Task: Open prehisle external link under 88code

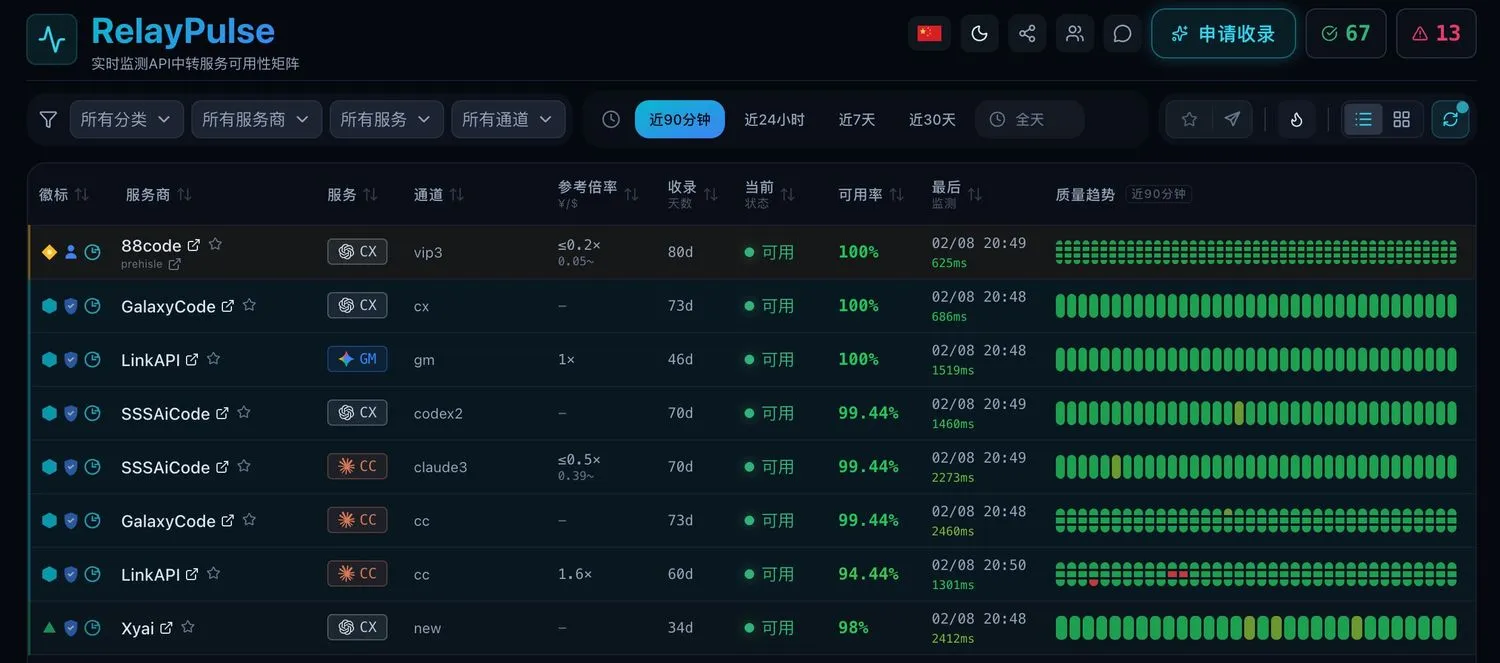Action: (x=174, y=264)
